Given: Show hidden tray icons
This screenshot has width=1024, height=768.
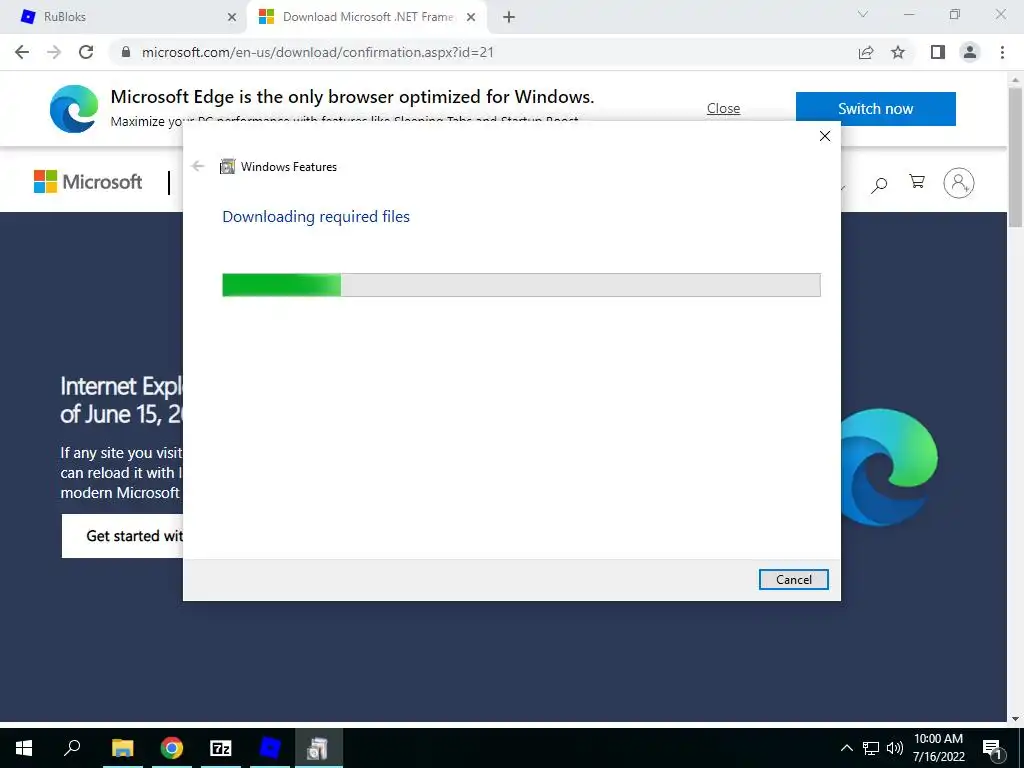Looking at the screenshot, I should click(846, 748).
